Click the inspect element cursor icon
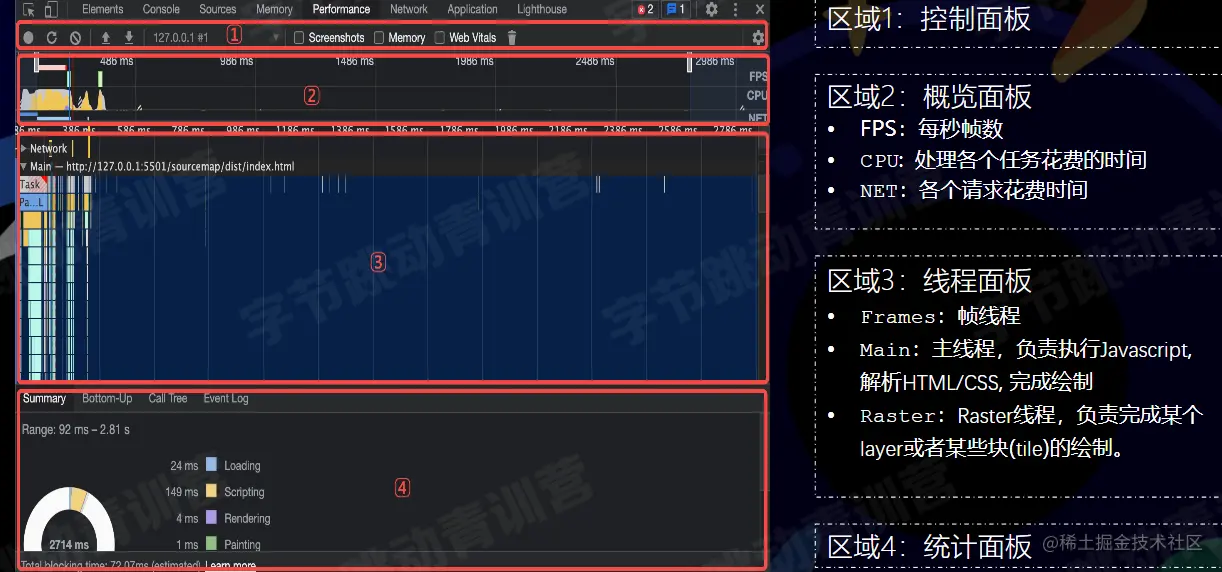Image resolution: width=1222 pixels, height=572 pixels. pos(29,10)
